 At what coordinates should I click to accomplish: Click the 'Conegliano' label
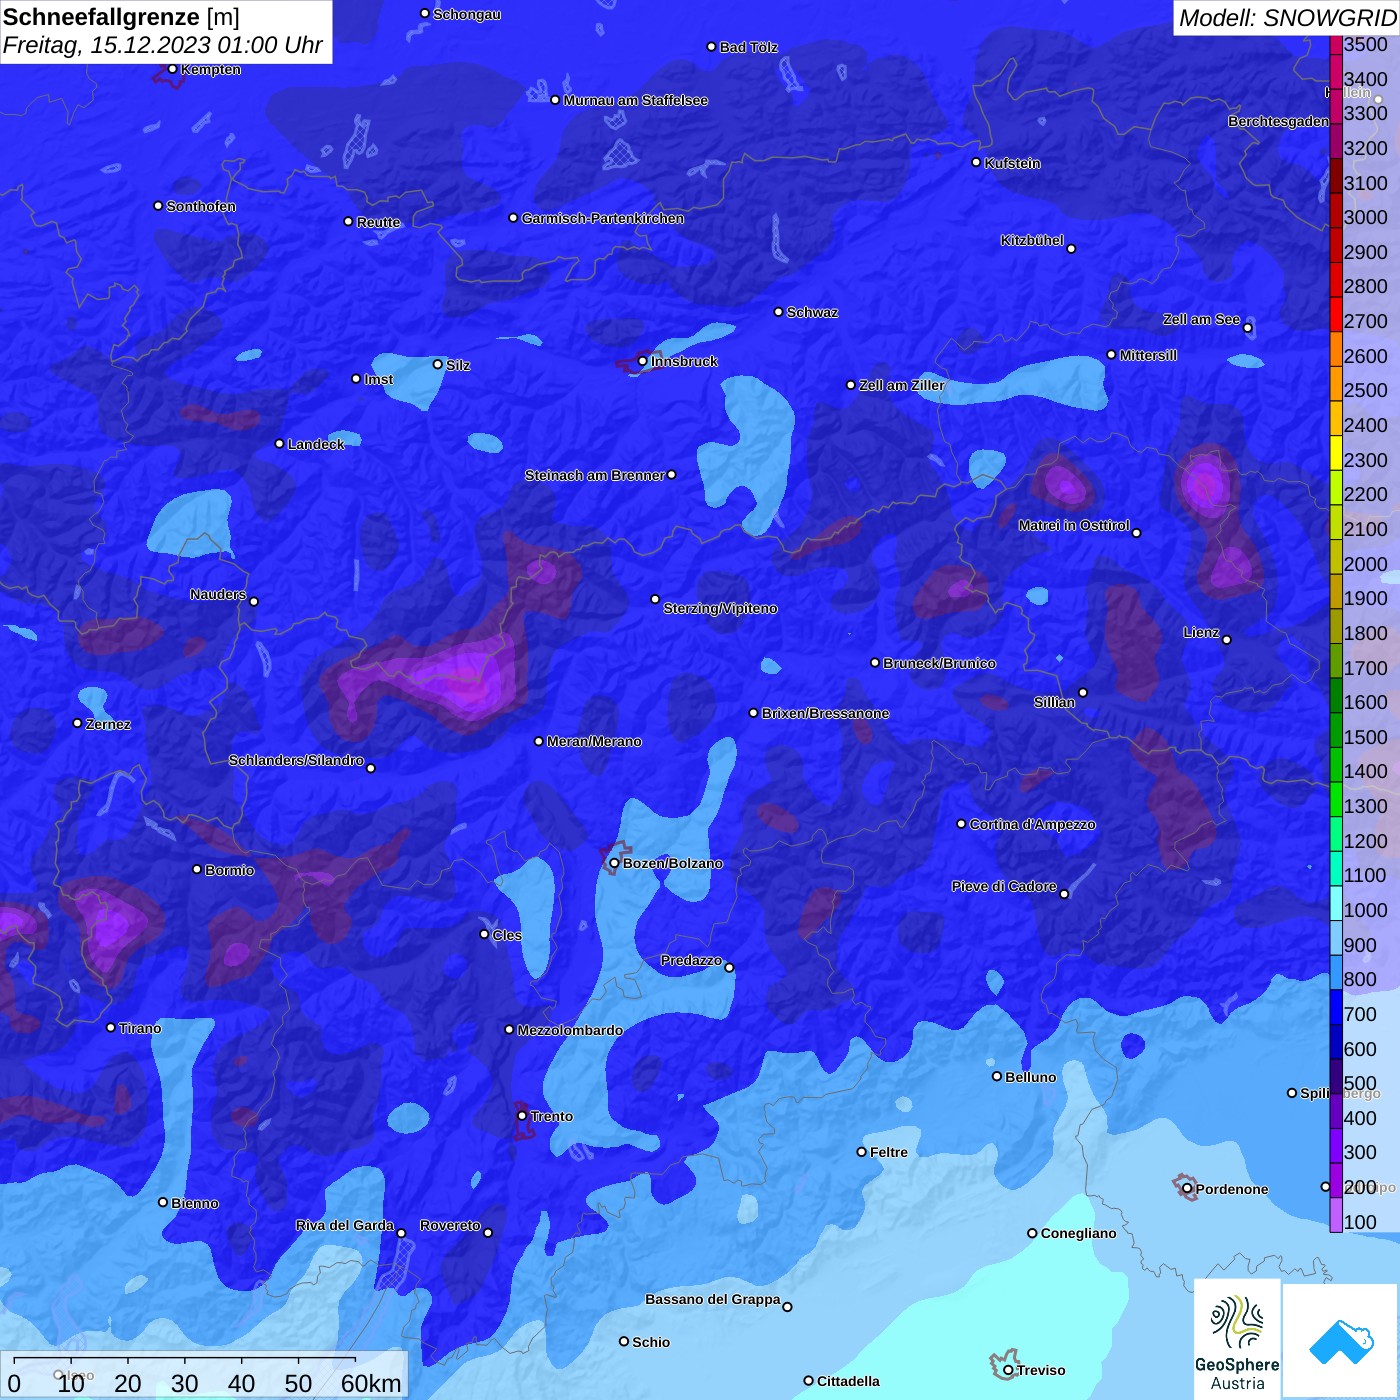(1078, 1233)
